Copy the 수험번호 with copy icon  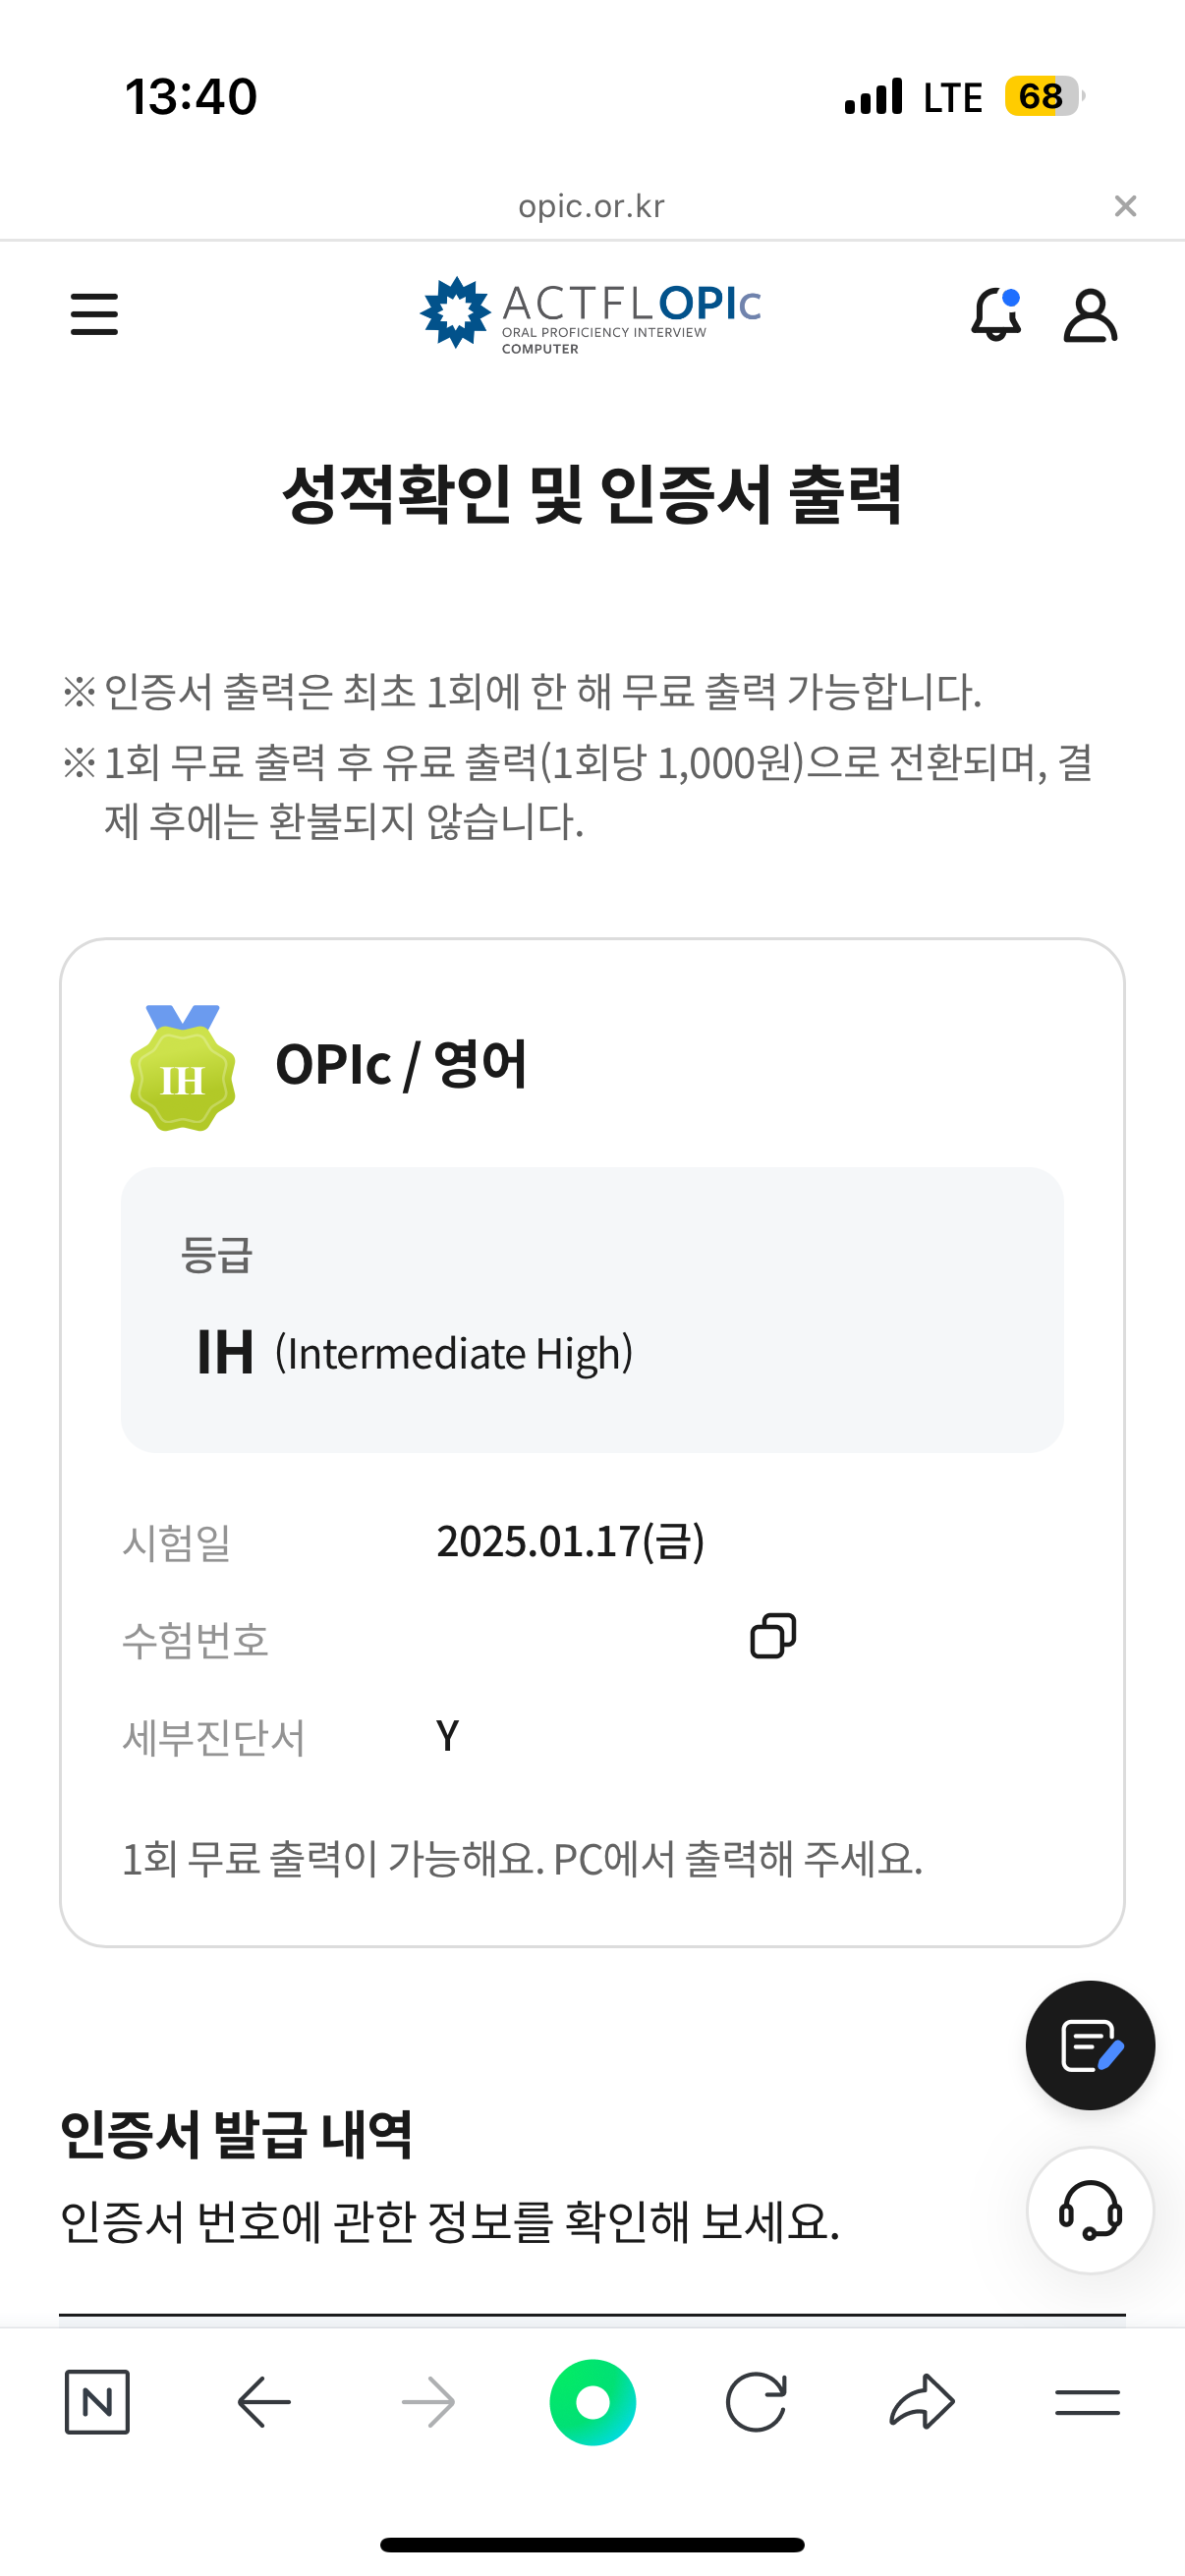pyautogui.click(x=773, y=1636)
